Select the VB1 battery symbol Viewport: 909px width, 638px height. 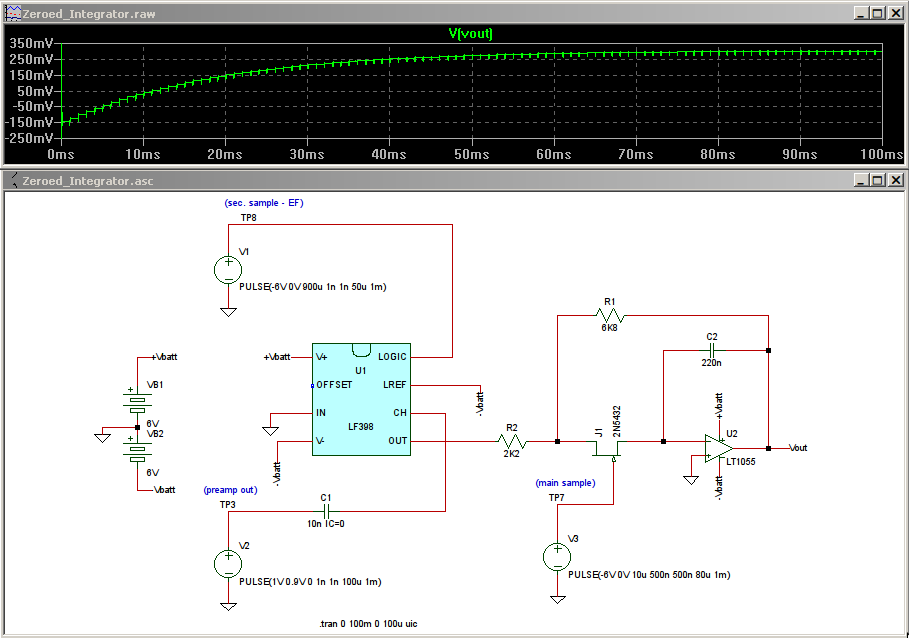pos(136,400)
